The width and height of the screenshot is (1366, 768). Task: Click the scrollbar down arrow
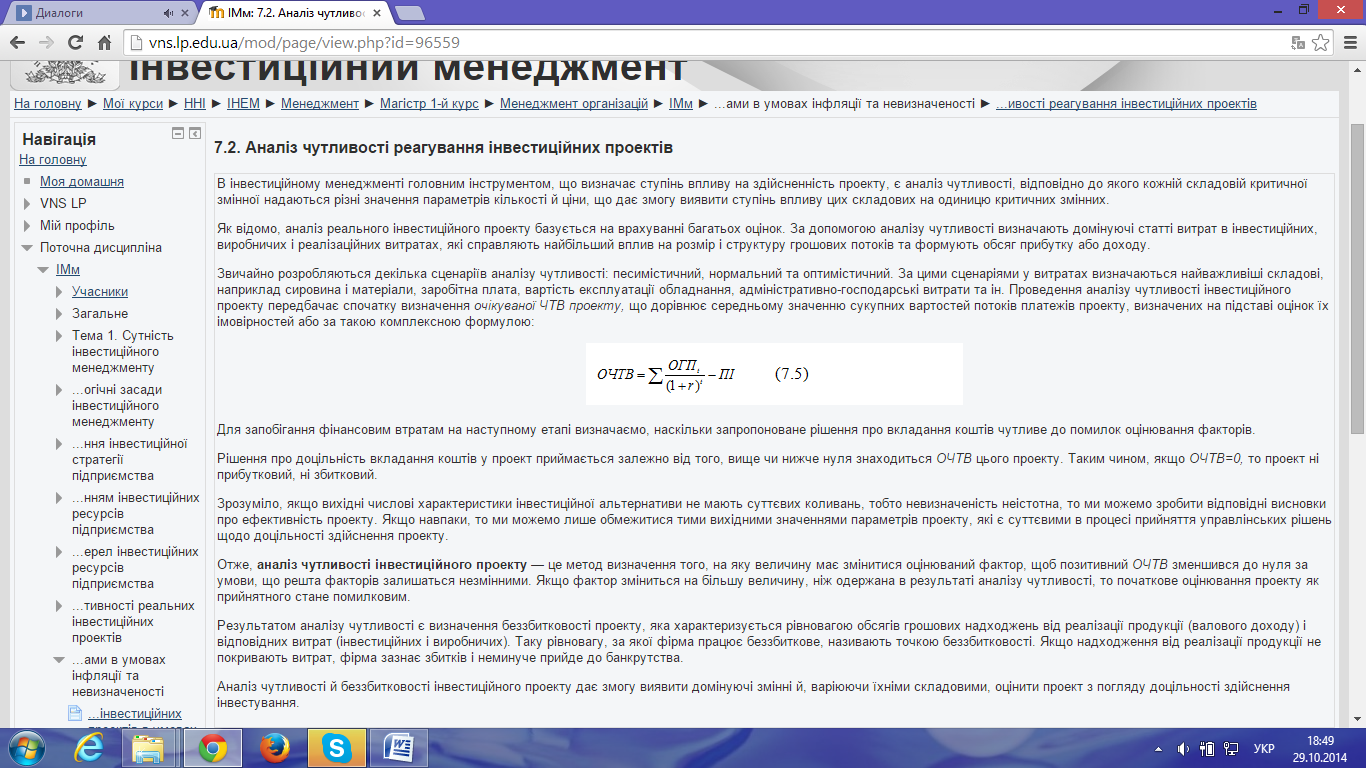click(x=1356, y=718)
